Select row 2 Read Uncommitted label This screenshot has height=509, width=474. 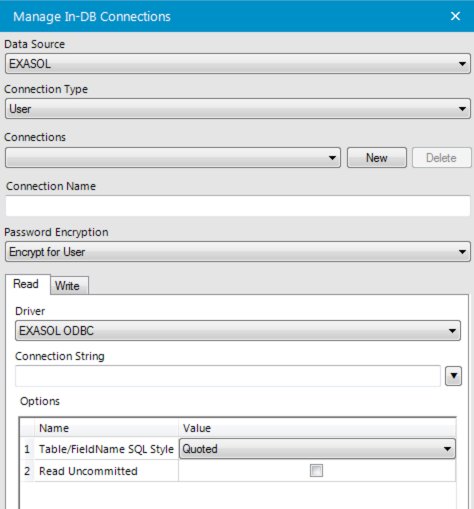coord(88,471)
